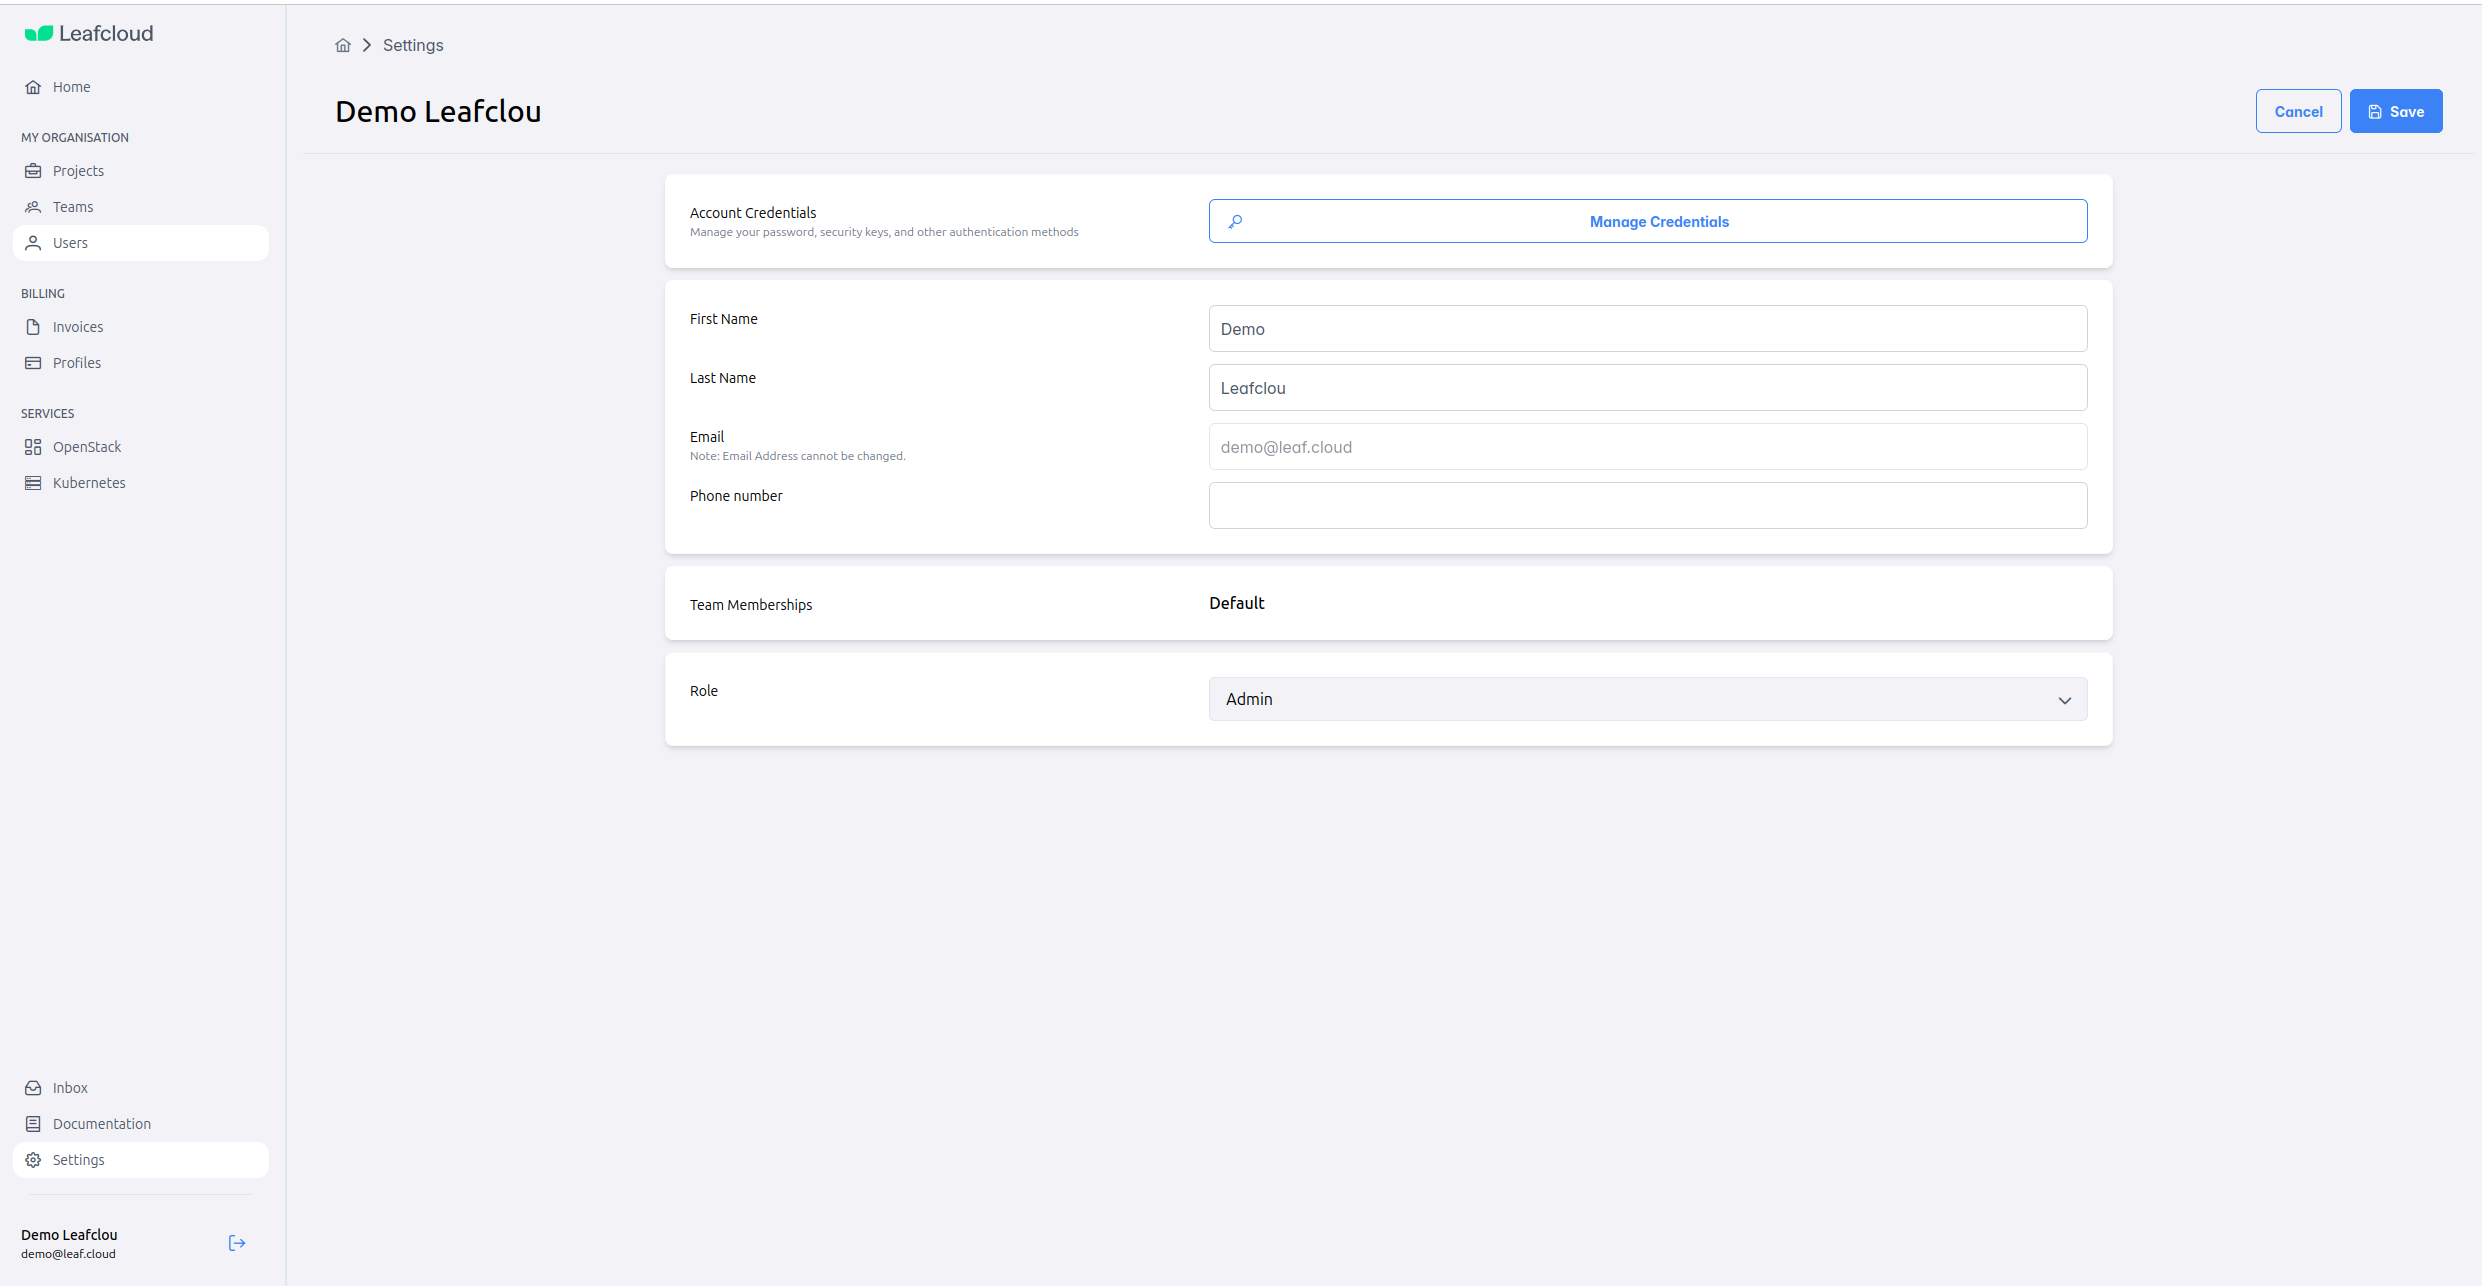Click the Role dropdown chevron arrow
Viewport: 2482px width, 1286px height.
click(2065, 700)
